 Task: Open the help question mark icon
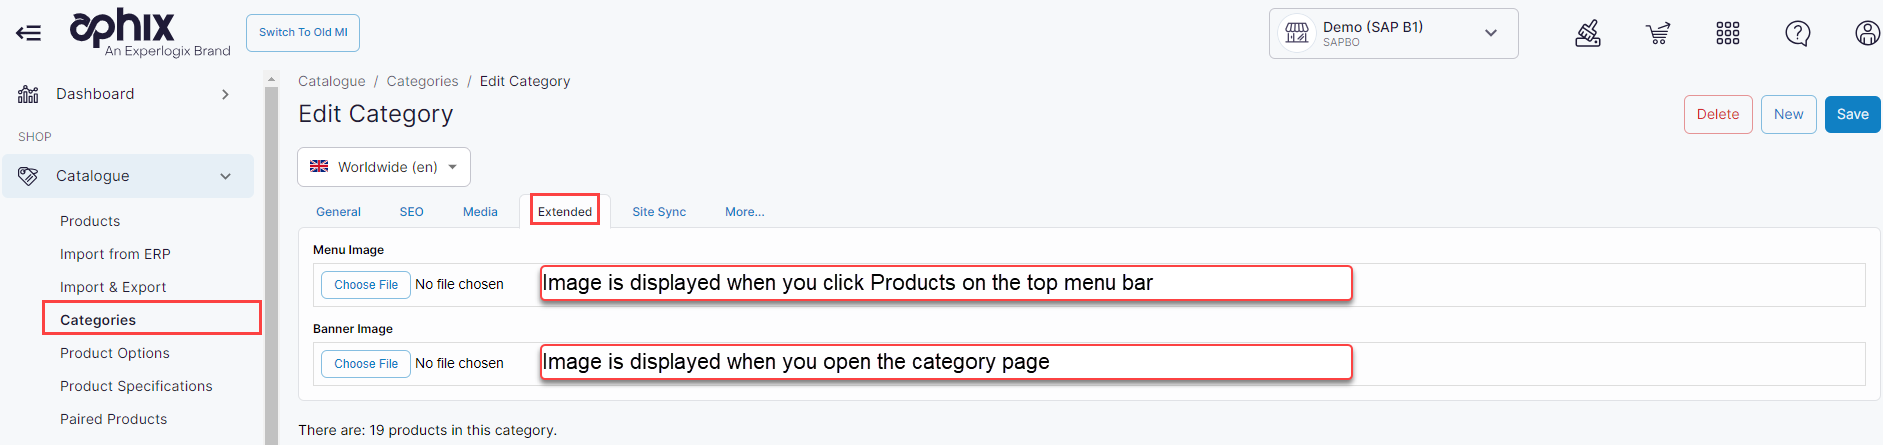click(1798, 34)
